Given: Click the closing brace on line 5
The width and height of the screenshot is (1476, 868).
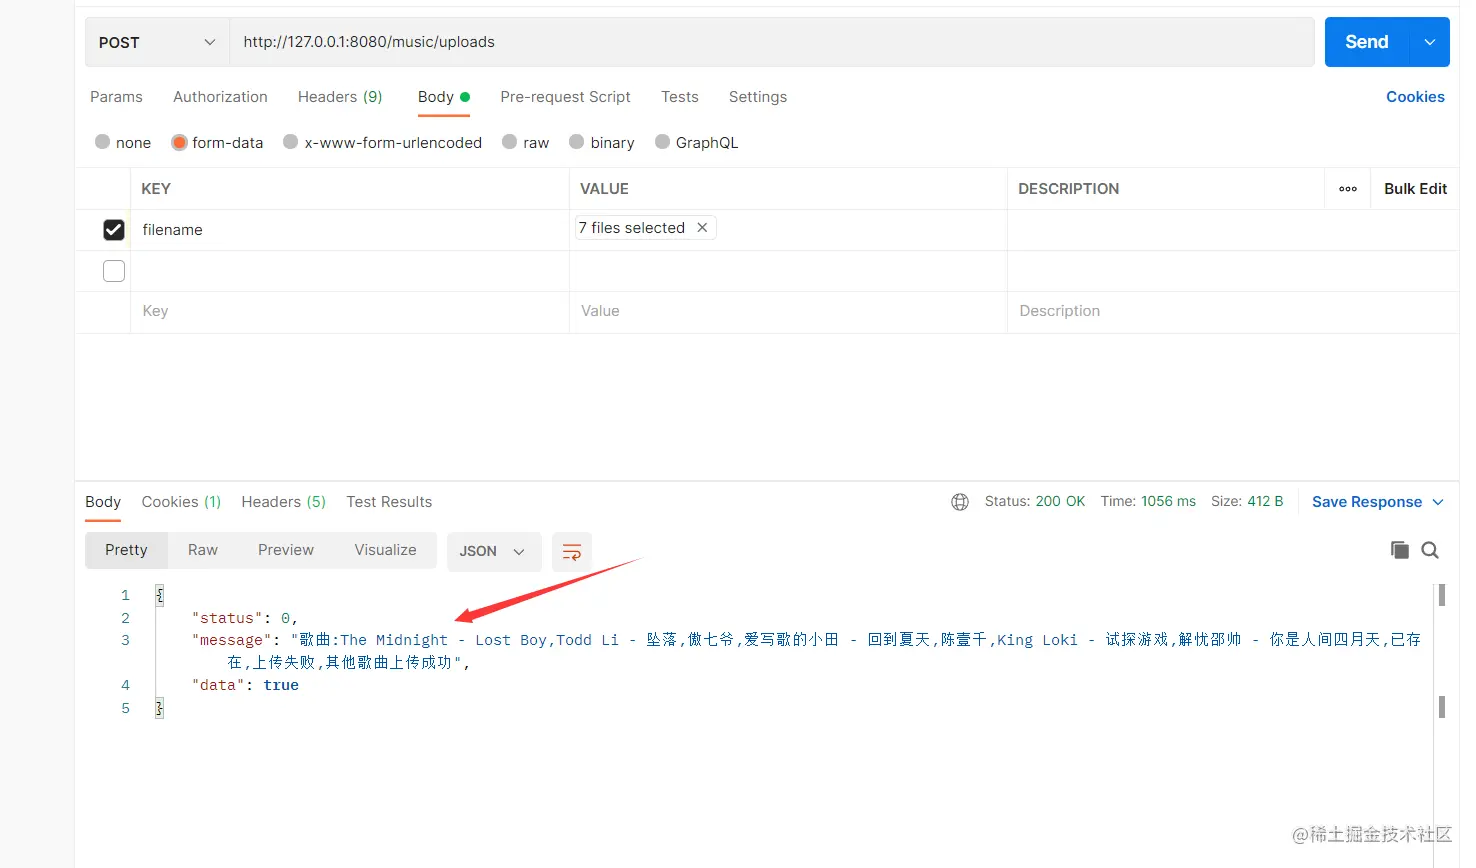Looking at the screenshot, I should [x=159, y=708].
